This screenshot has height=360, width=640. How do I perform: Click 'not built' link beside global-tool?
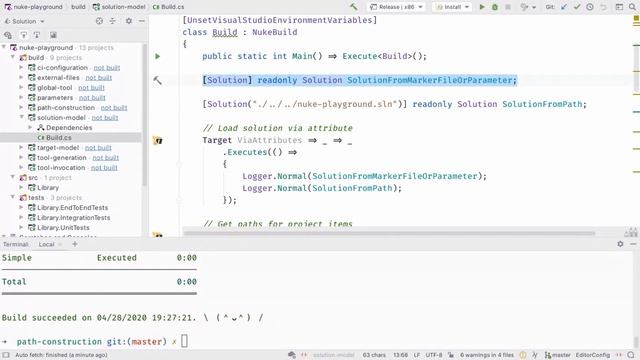click(91, 87)
